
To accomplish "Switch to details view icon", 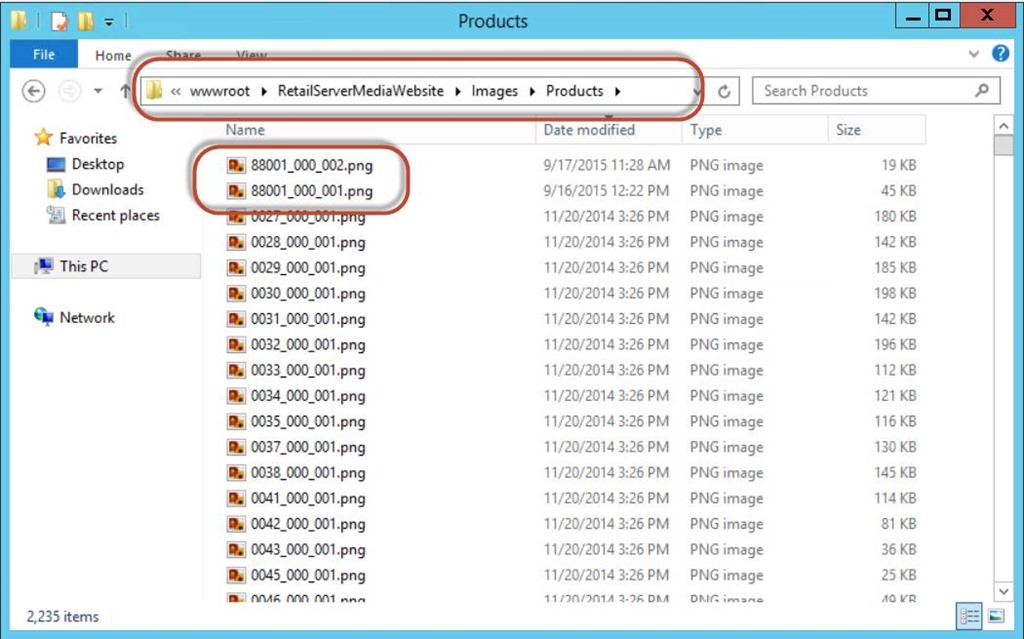I will (969, 615).
